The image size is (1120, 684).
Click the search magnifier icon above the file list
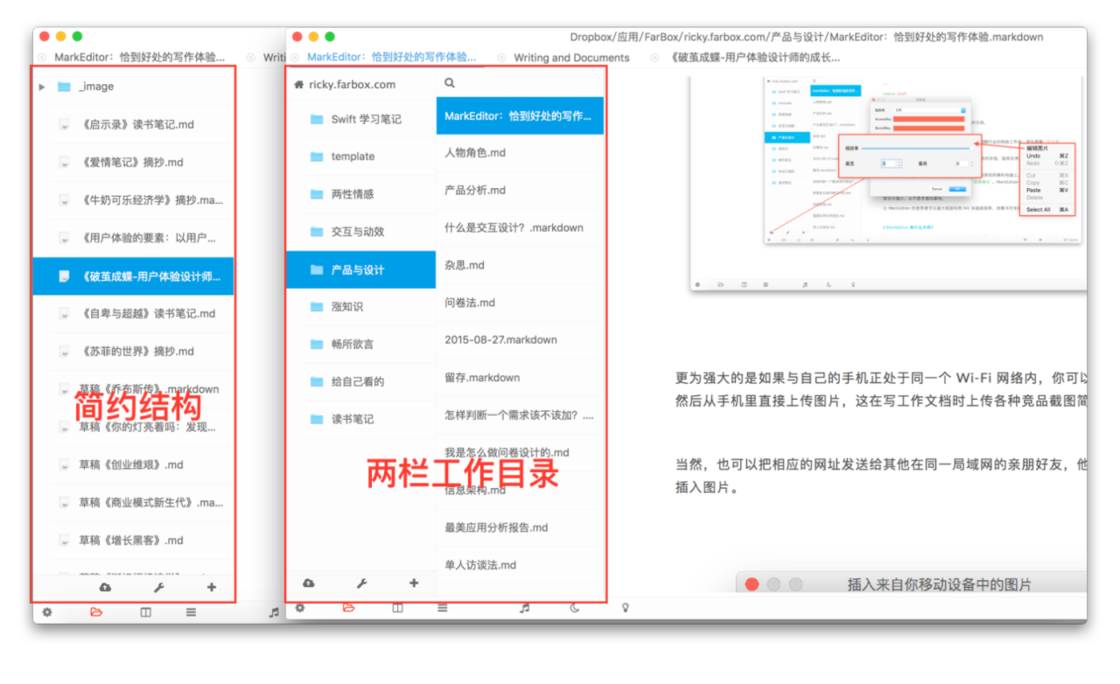[449, 83]
